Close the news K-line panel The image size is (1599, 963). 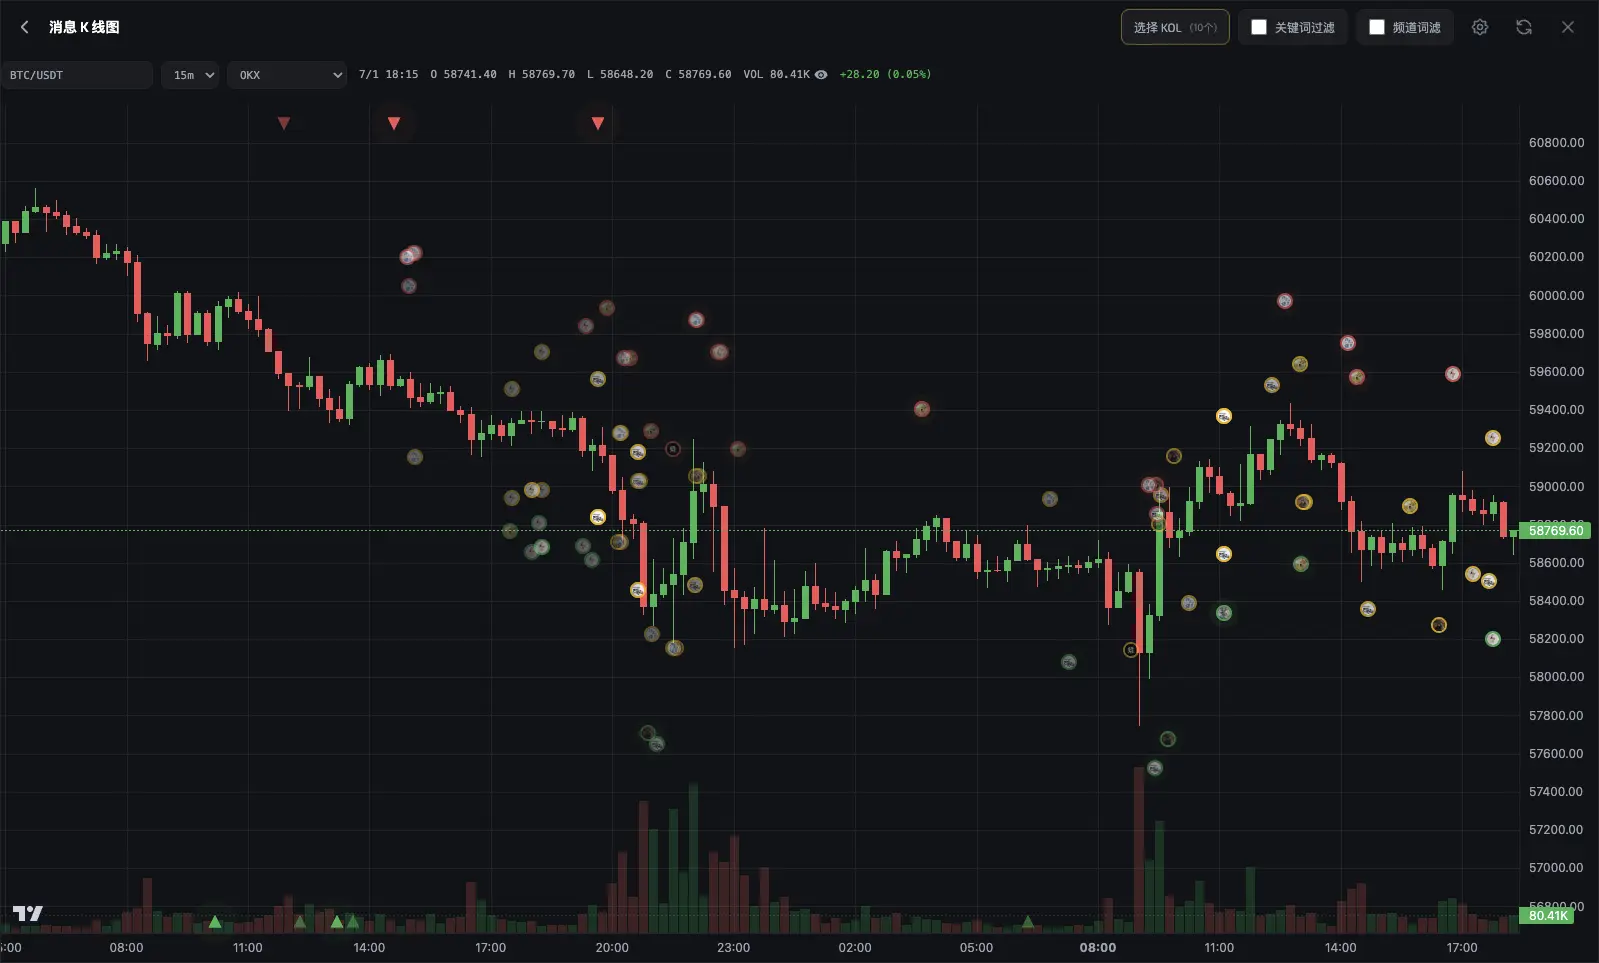point(1568,27)
